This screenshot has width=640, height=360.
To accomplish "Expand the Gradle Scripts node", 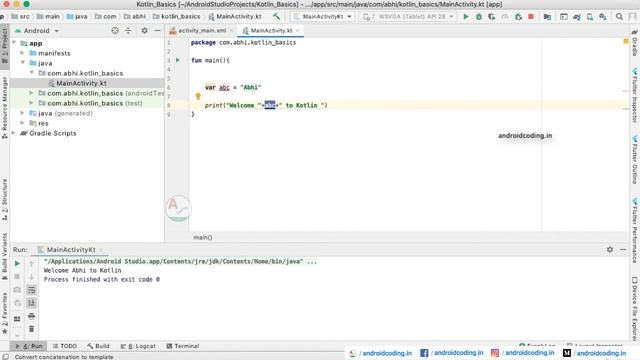I will click(13, 133).
